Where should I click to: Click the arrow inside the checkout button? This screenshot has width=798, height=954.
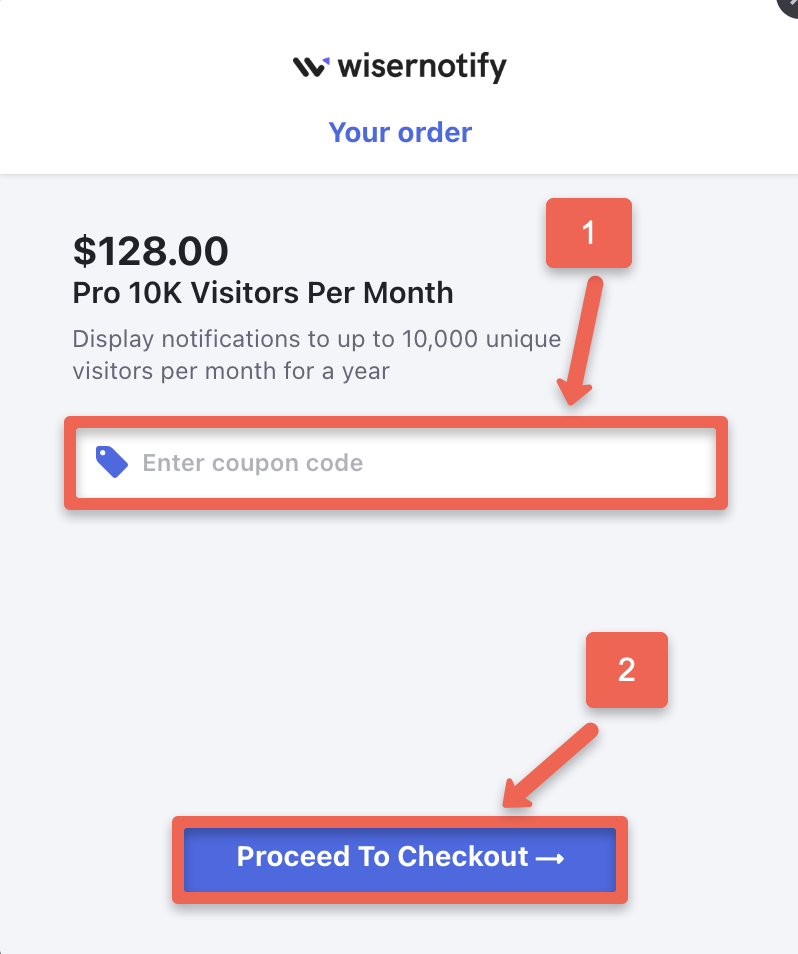(550, 857)
